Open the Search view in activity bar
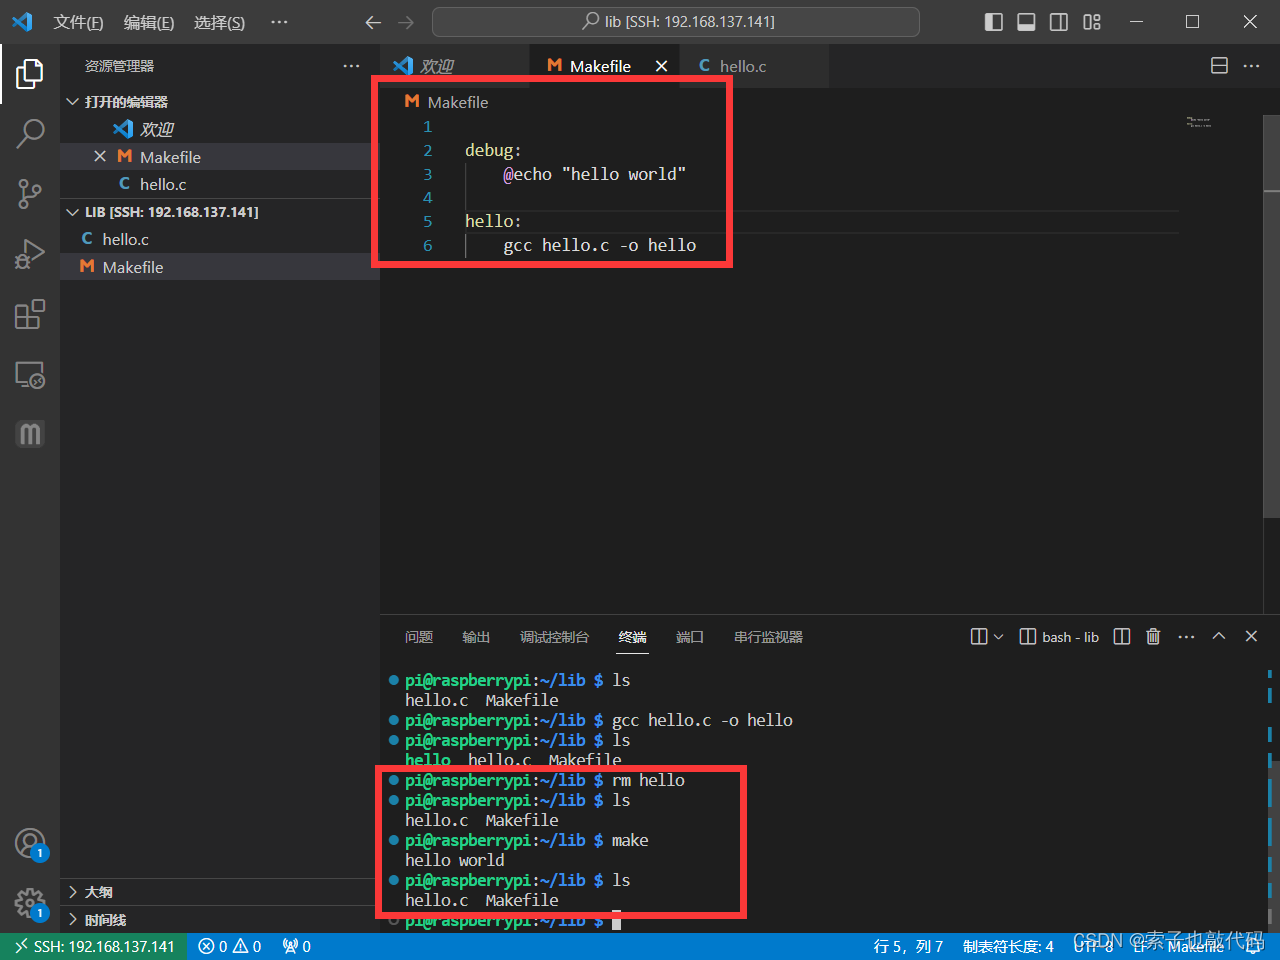This screenshot has height=960, width=1280. 30,133
